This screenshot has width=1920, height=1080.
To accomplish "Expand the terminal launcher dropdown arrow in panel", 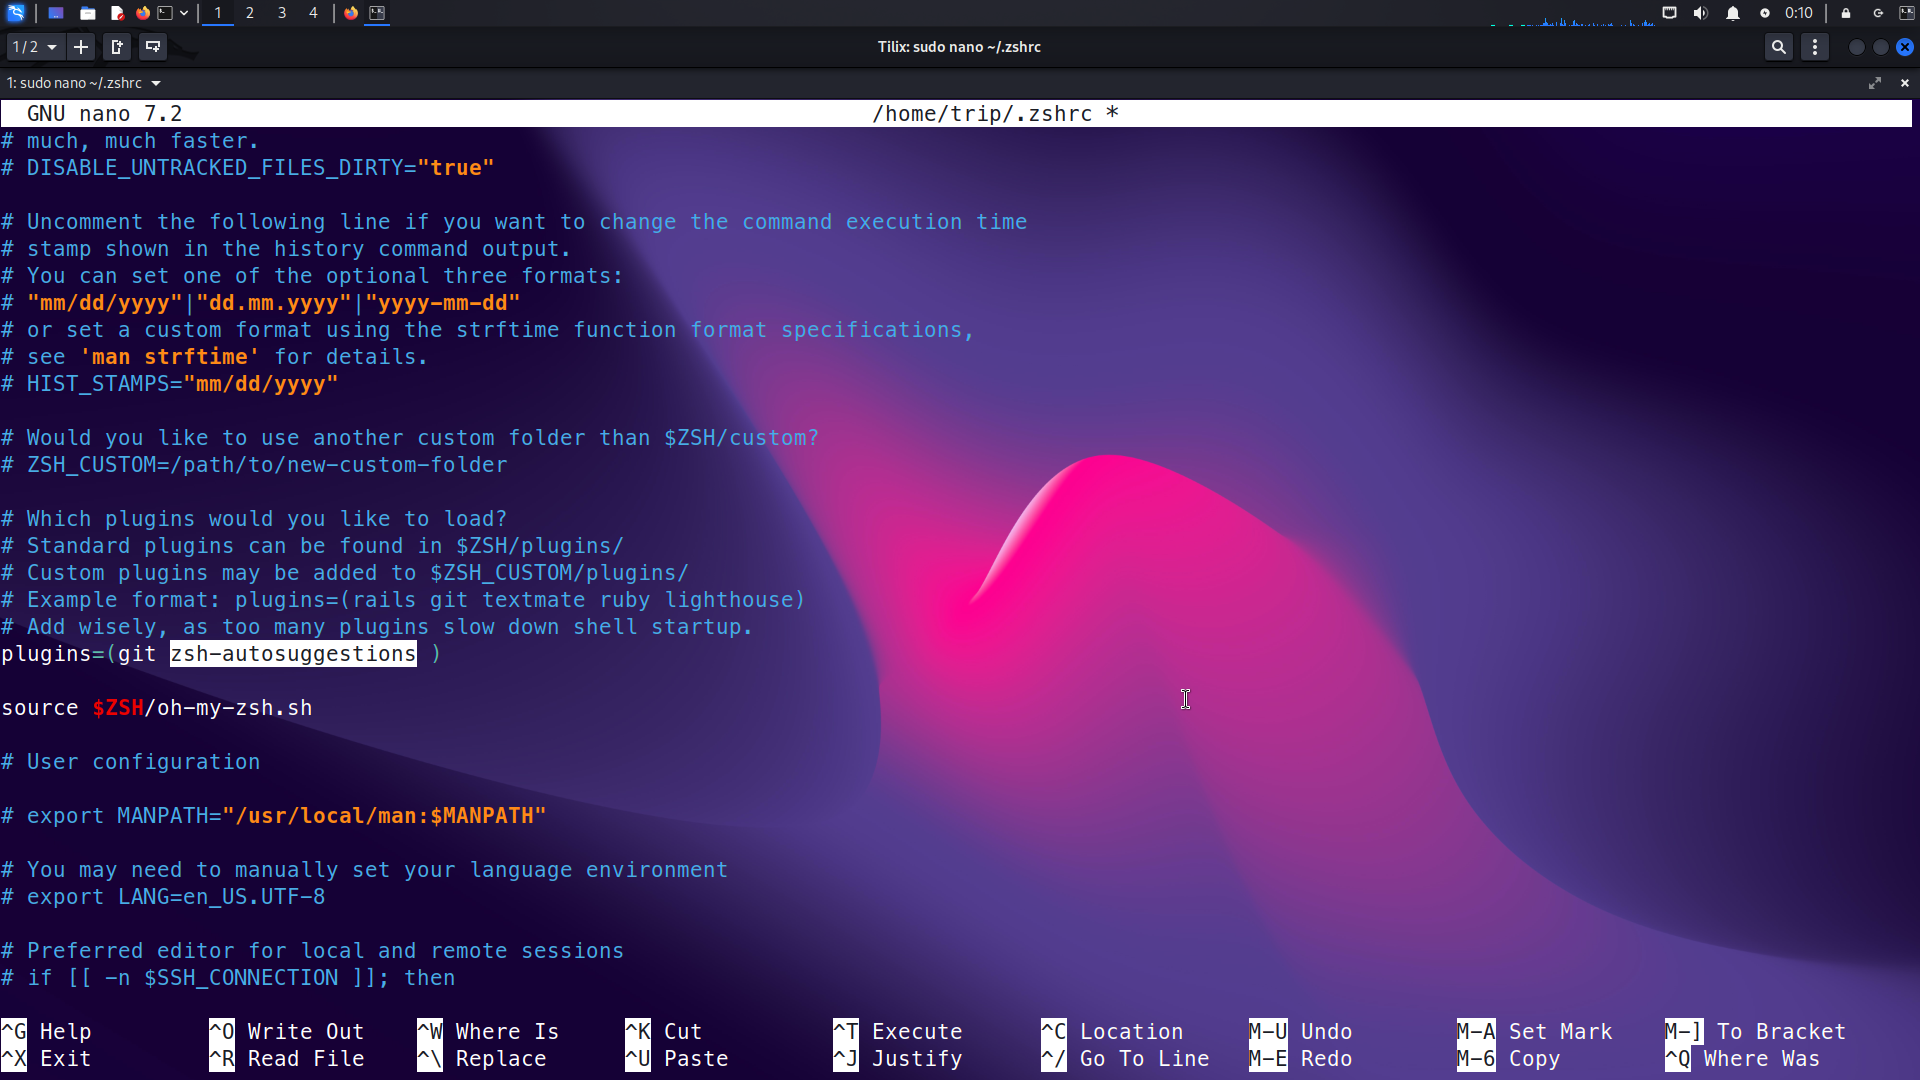I will 184,13.
